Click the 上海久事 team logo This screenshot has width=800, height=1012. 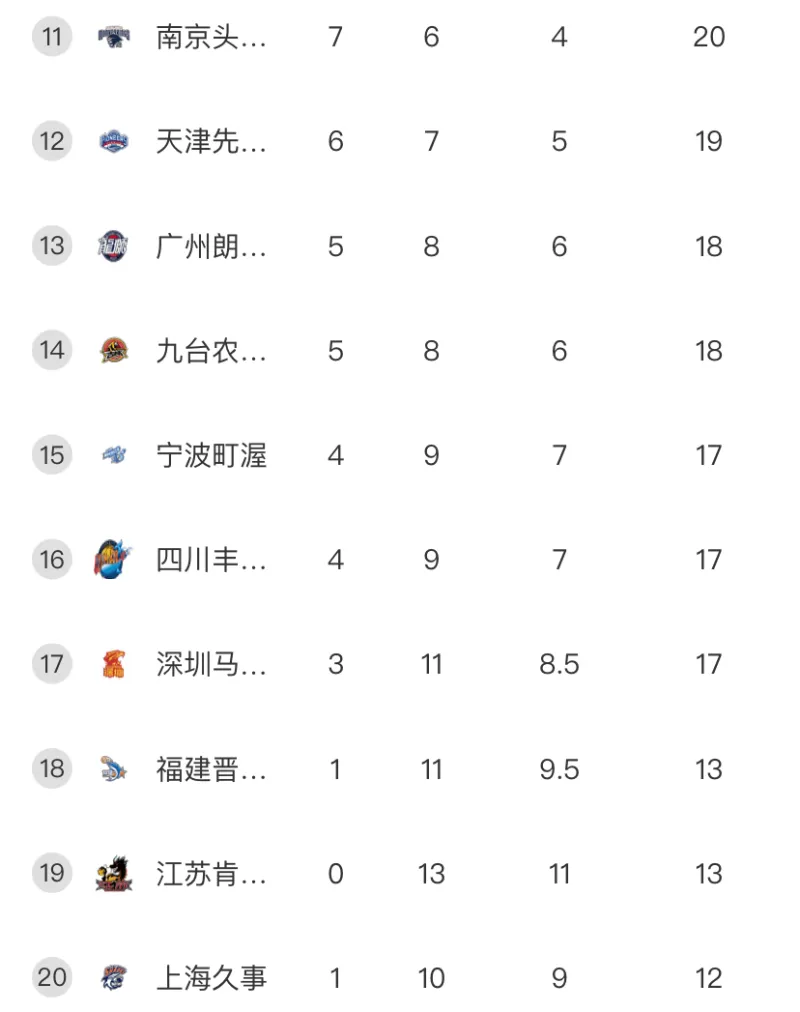[114, 978]
